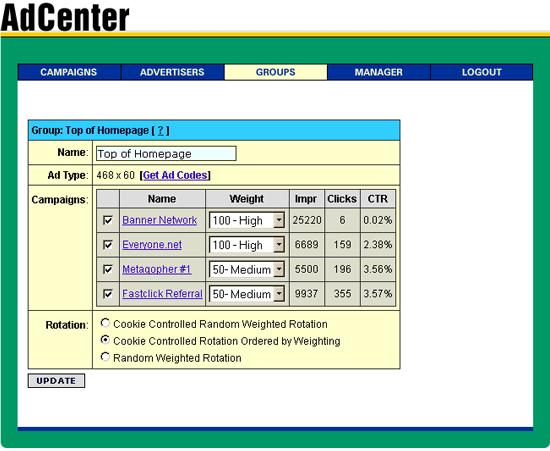This screenshot has height=451, width=550.
Task: Open the Banner Network campaign link
Action: click(160, 220)
